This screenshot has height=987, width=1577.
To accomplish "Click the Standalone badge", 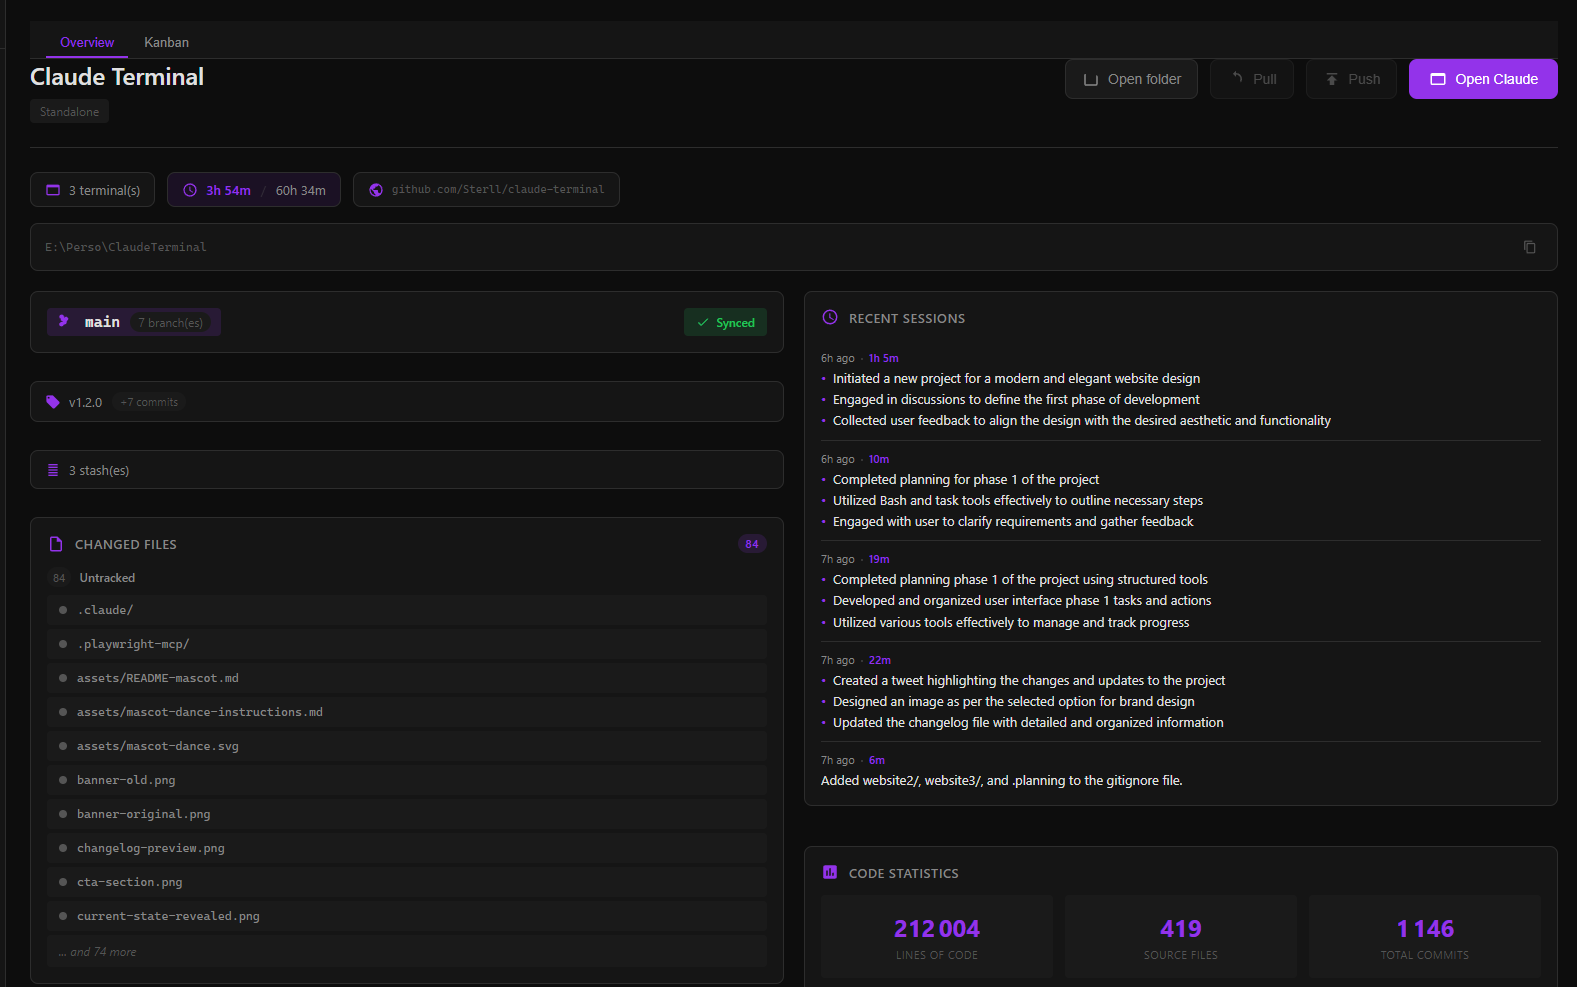I will pos(69,112).
